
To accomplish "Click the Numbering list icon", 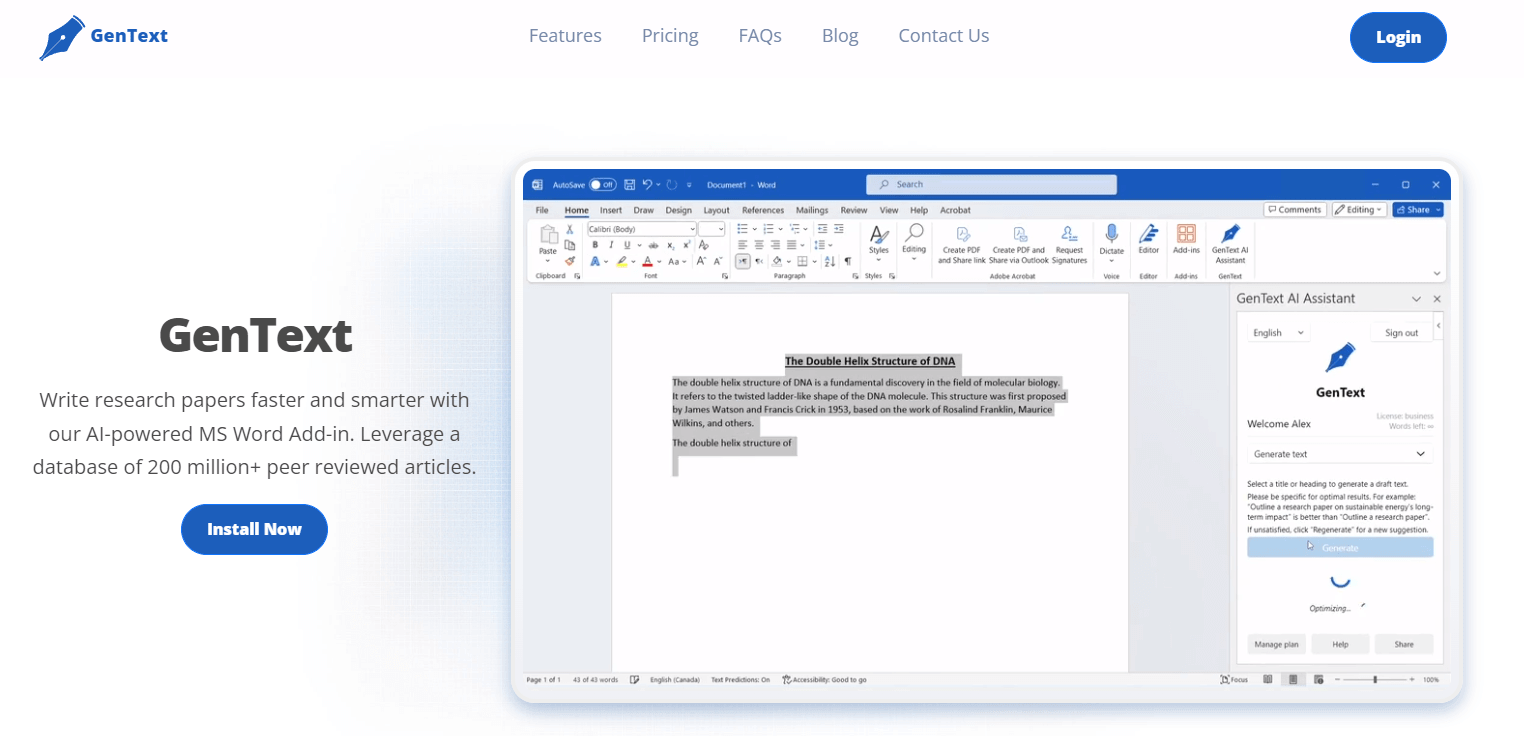I will point(768,229).
